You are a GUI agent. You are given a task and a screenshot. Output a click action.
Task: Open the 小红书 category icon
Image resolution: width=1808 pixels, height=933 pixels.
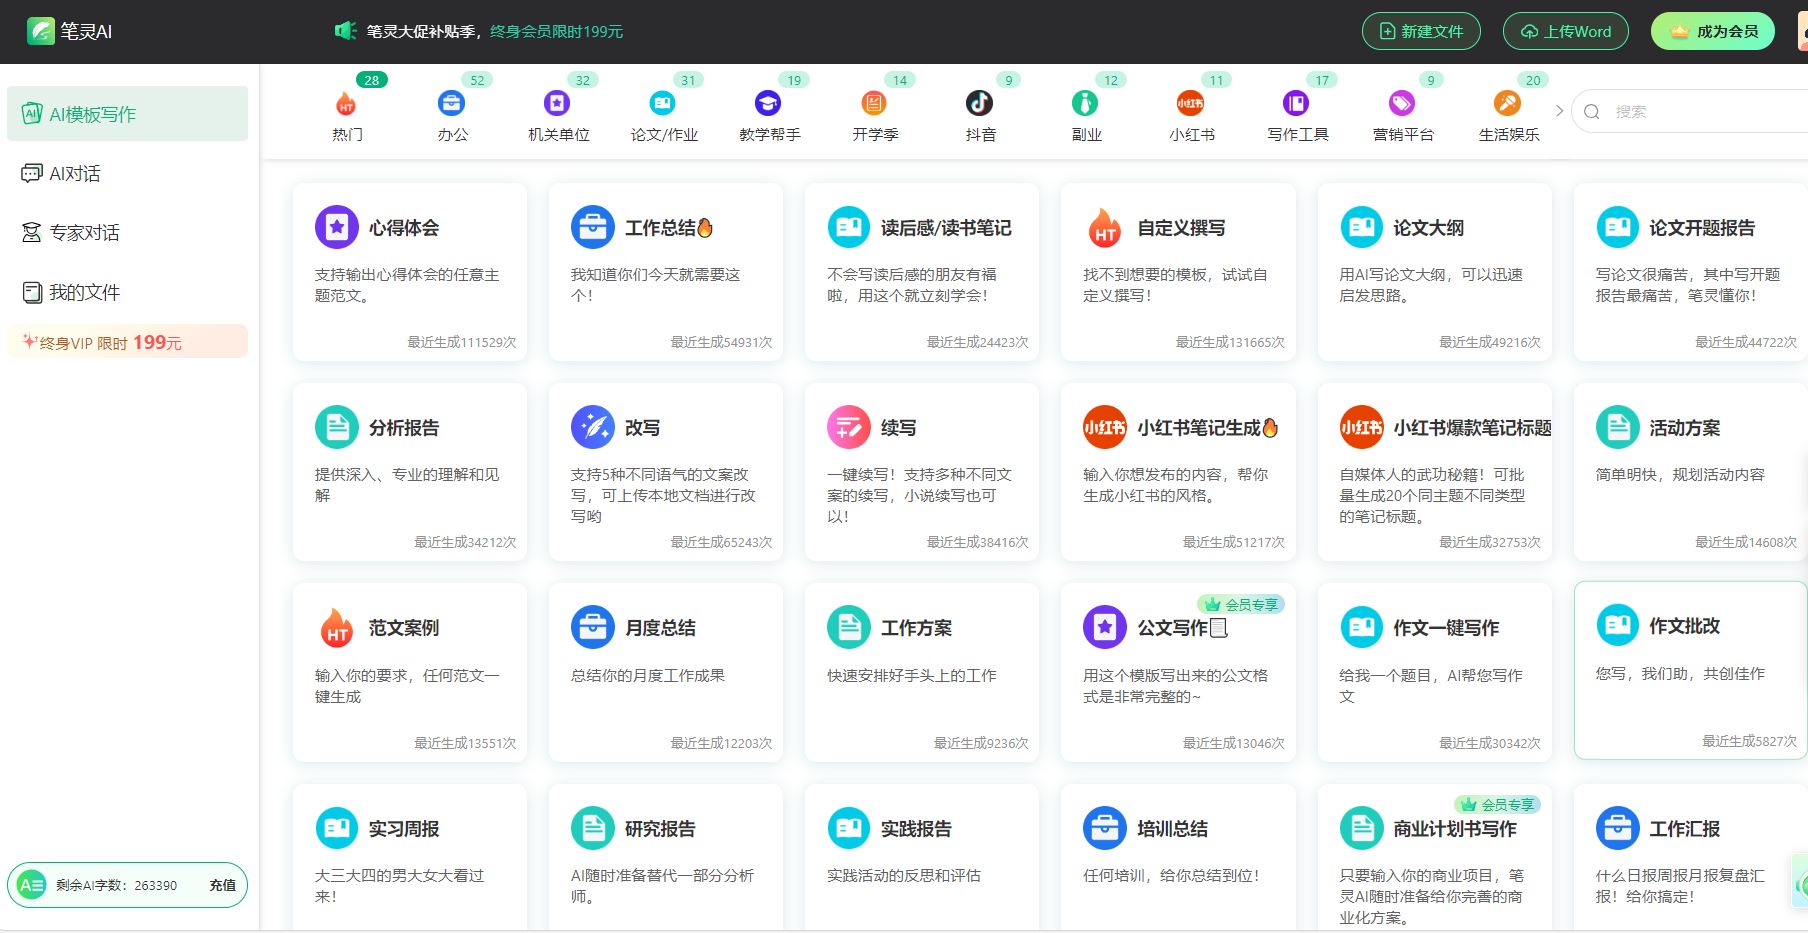click(1190, 103)
